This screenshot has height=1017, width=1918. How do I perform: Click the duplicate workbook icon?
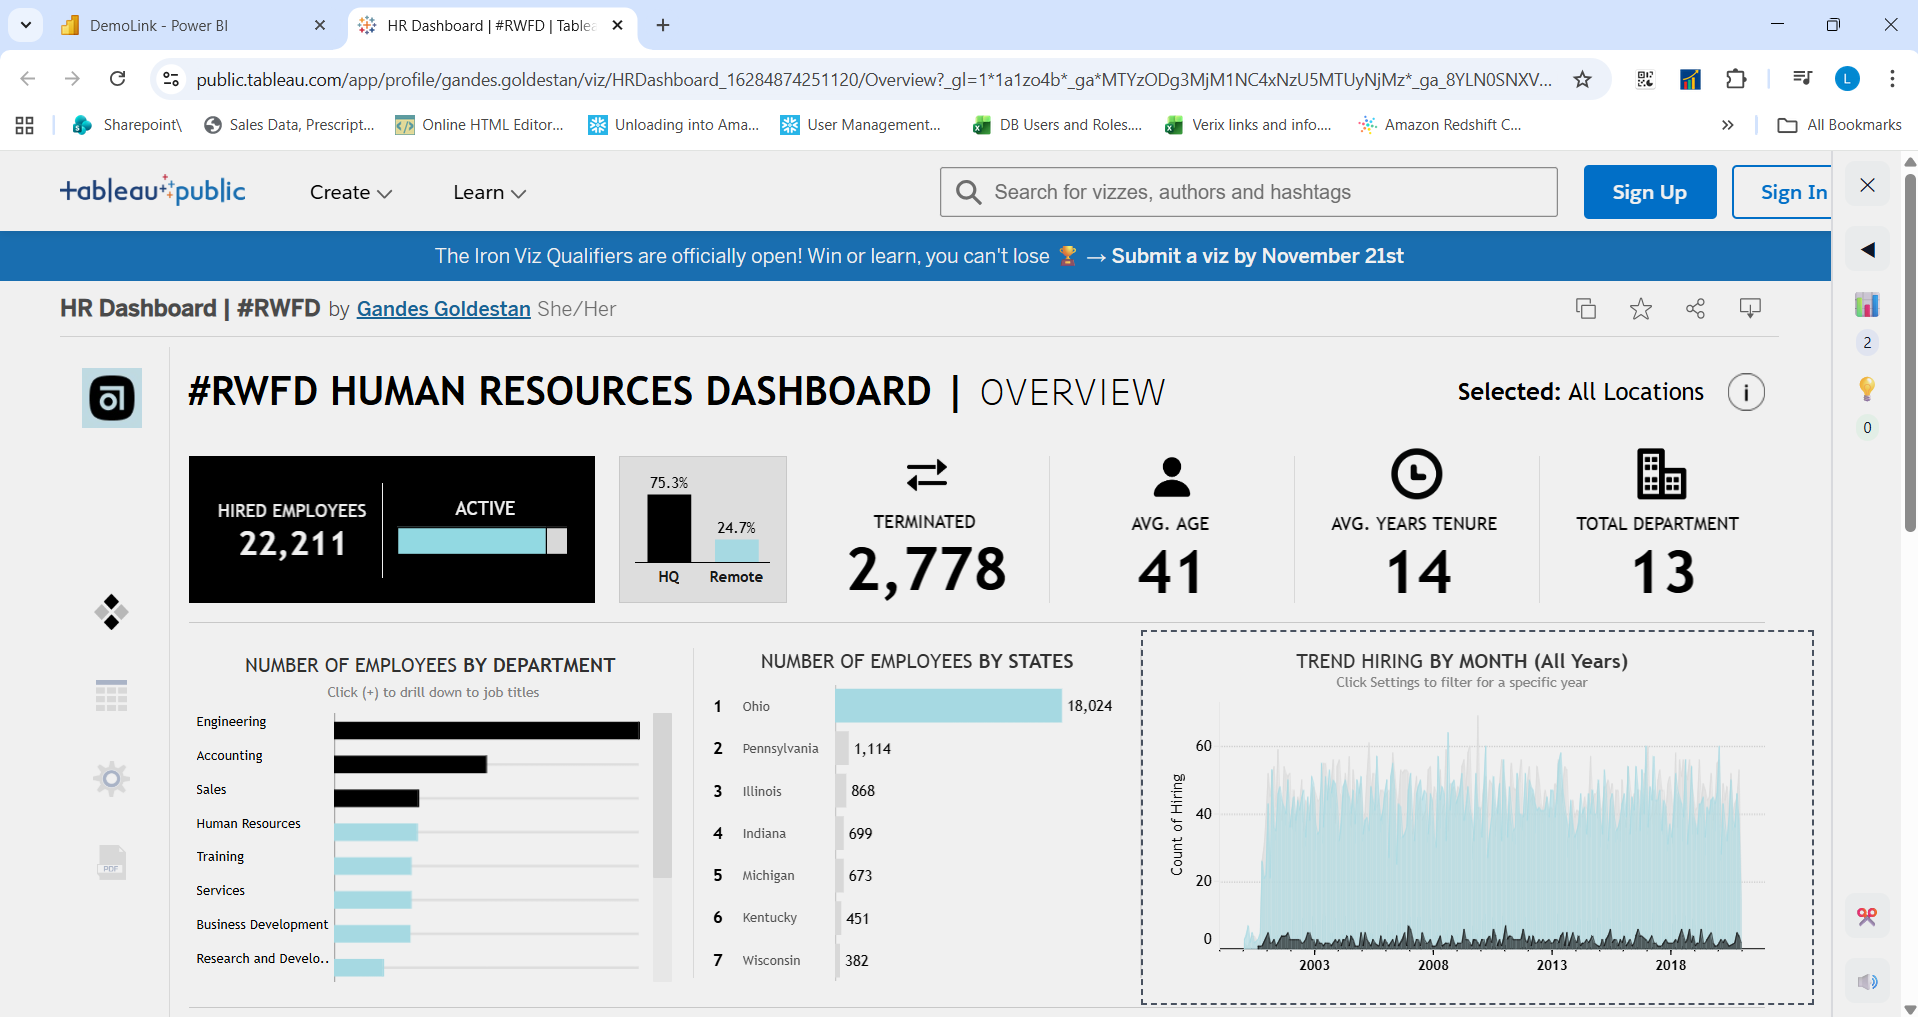tap(1585, 308)
